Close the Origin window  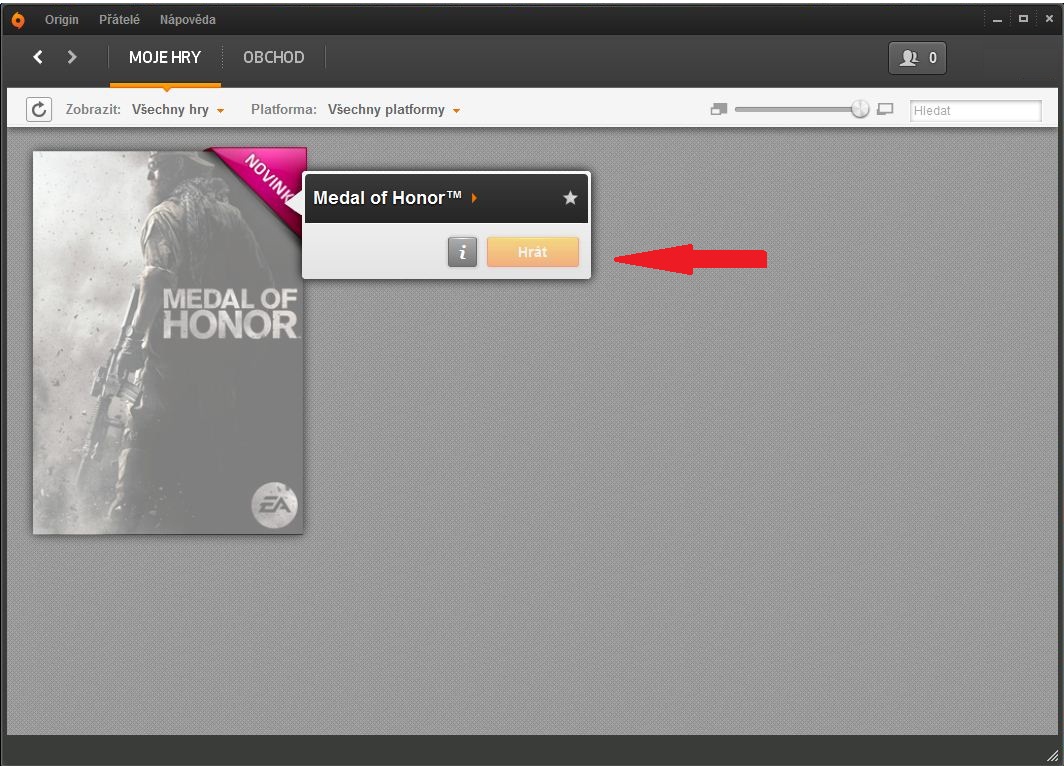click(1049, 19)
